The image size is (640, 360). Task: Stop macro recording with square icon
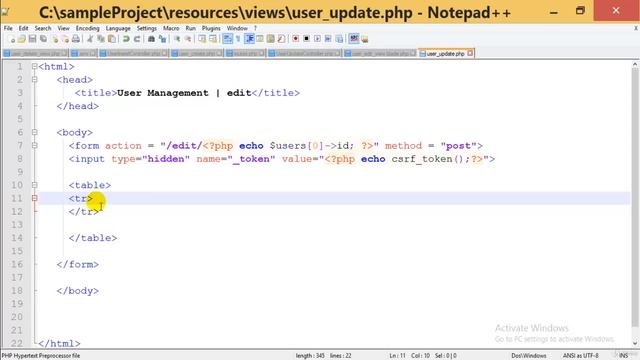point(307,39)
